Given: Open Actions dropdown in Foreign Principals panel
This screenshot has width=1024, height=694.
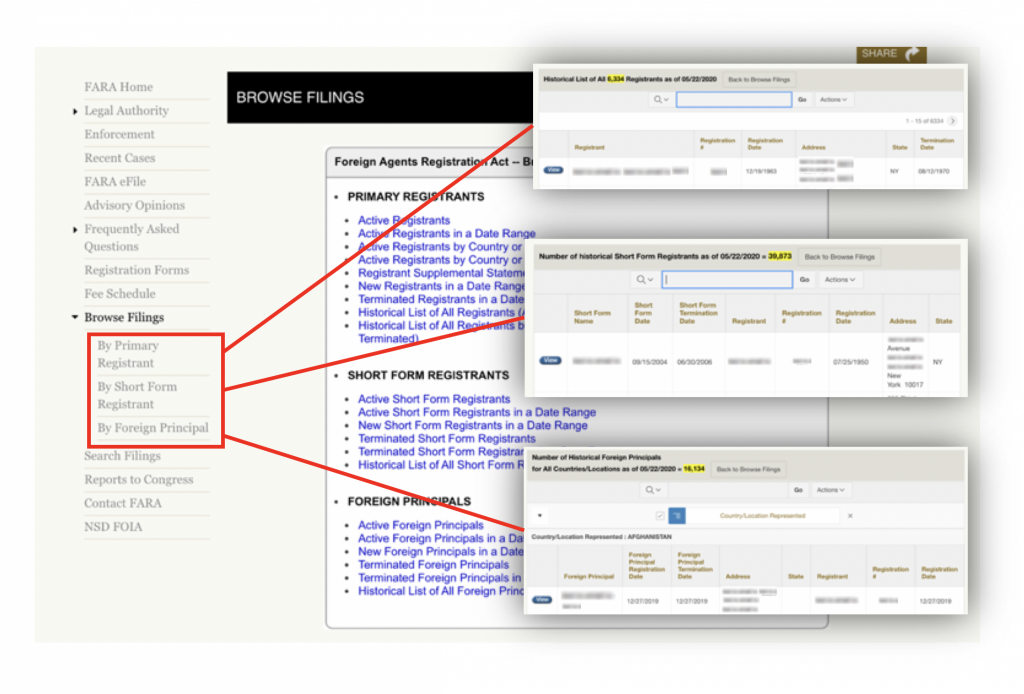Looking at the screenshot, I should [830, 490].
